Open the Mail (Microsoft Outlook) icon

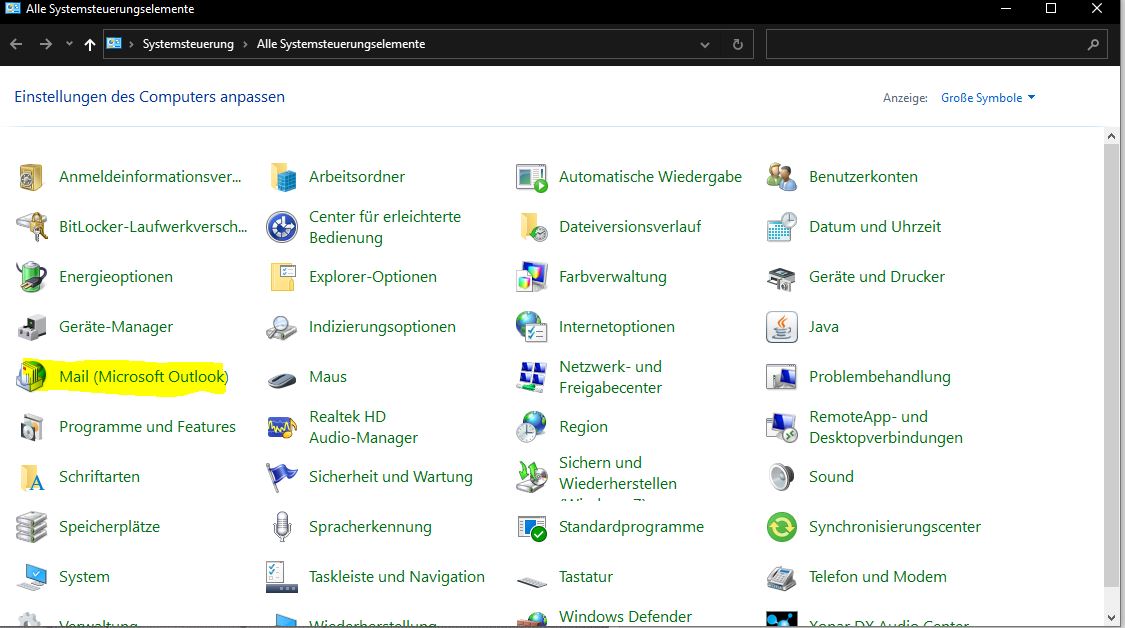point(31,377)
